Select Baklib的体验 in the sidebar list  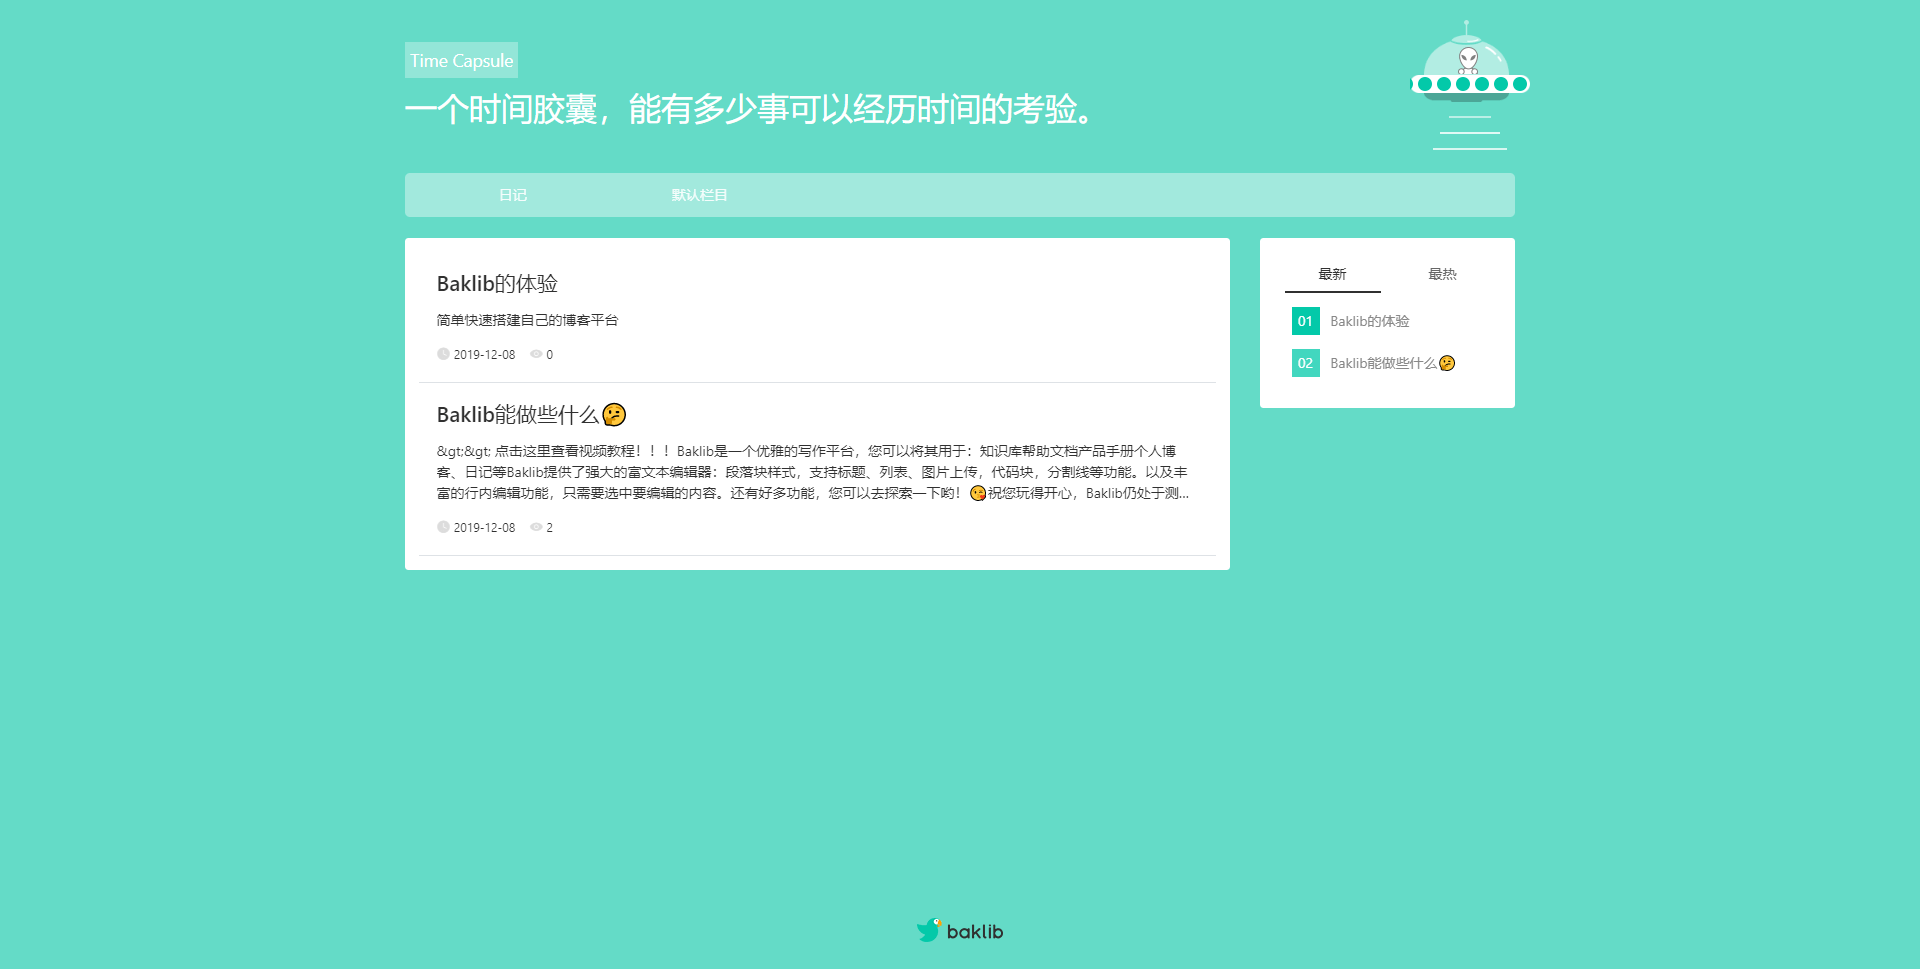coord(1369,321)
